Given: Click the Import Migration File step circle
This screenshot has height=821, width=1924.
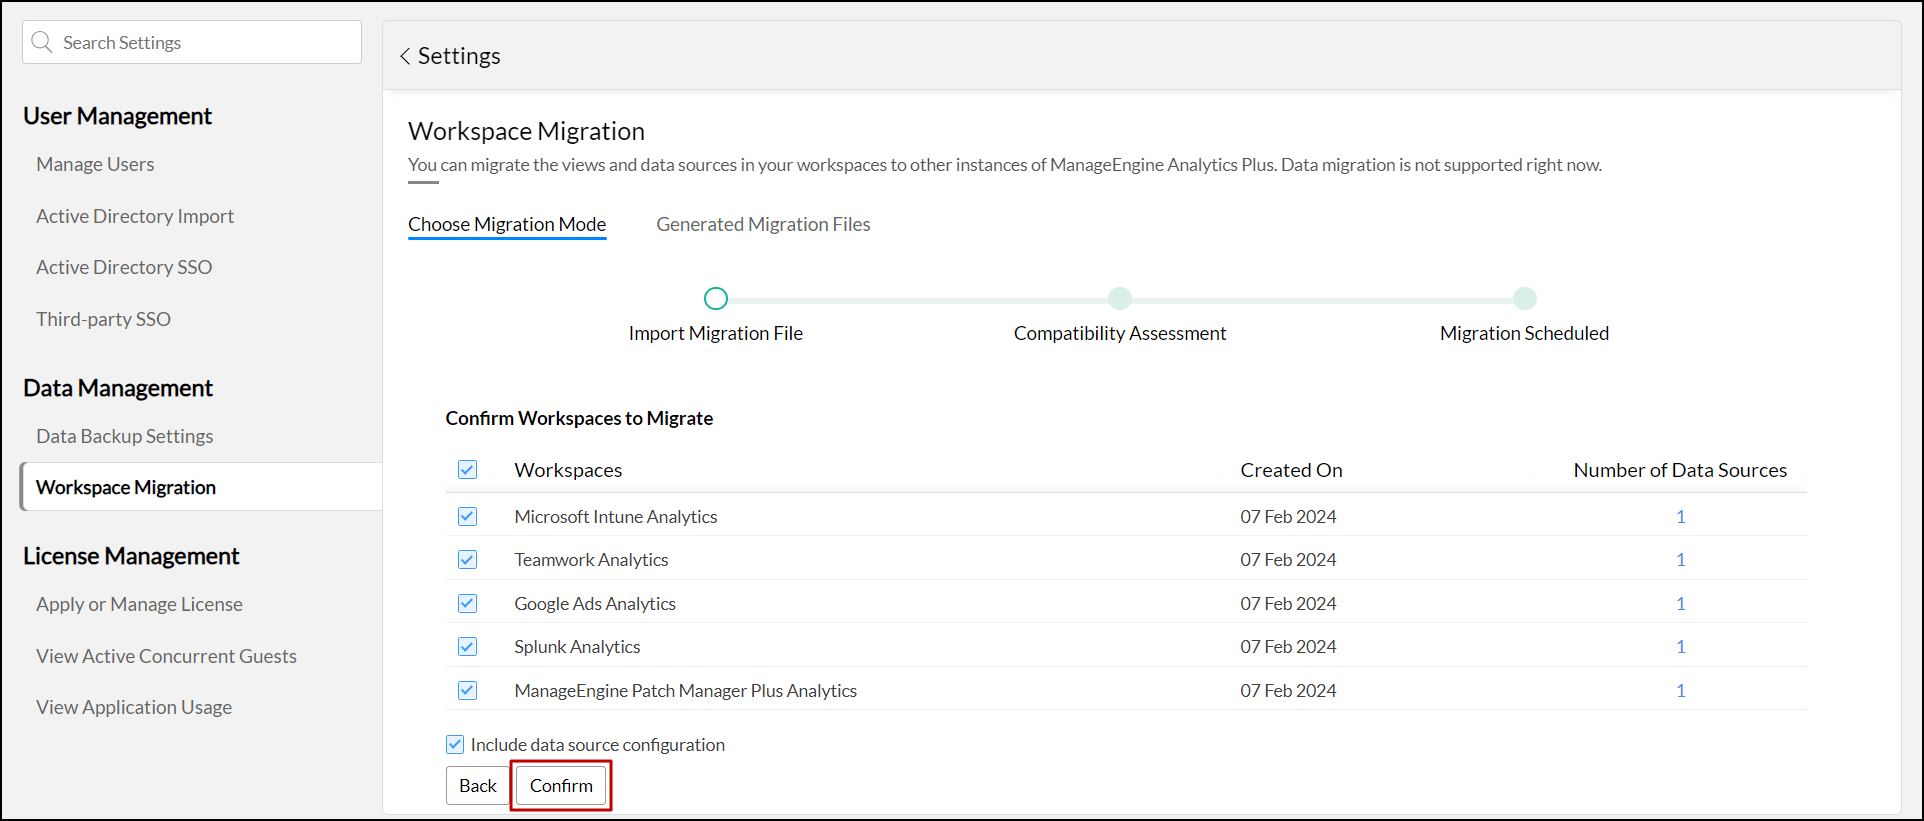Looking at the screenshot, I should click(x=716, y=298).
